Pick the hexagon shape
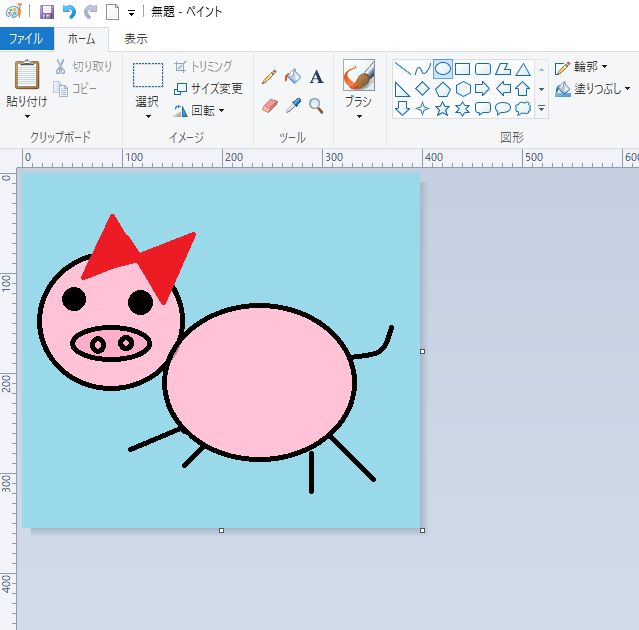Viewport: 639px width, 630px height. click(x=463, y=89)
